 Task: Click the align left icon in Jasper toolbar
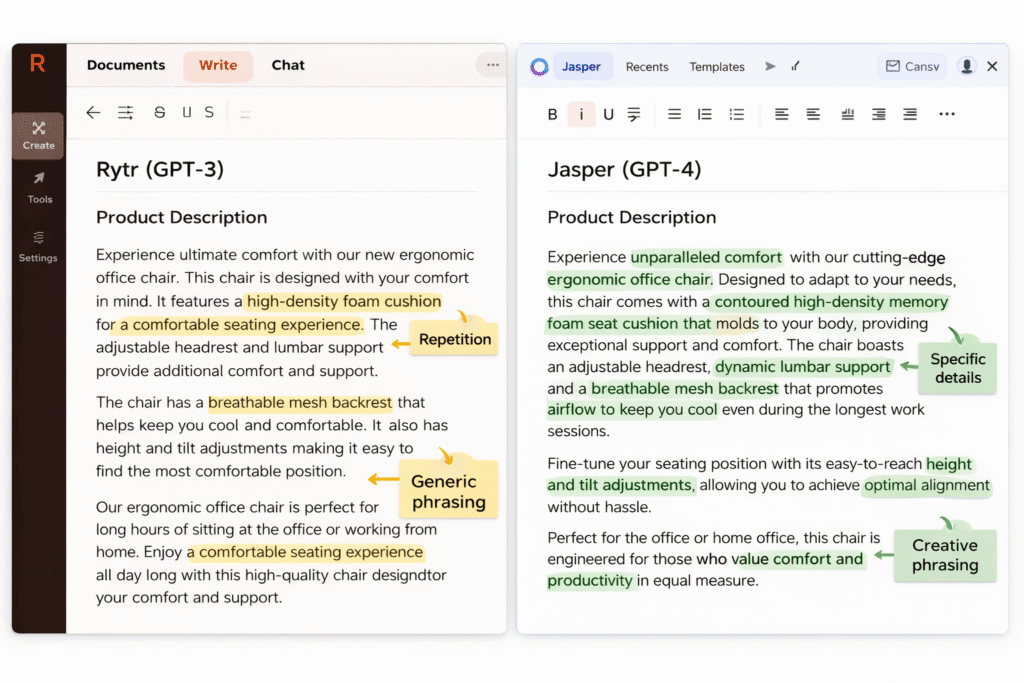coord(782,114)
